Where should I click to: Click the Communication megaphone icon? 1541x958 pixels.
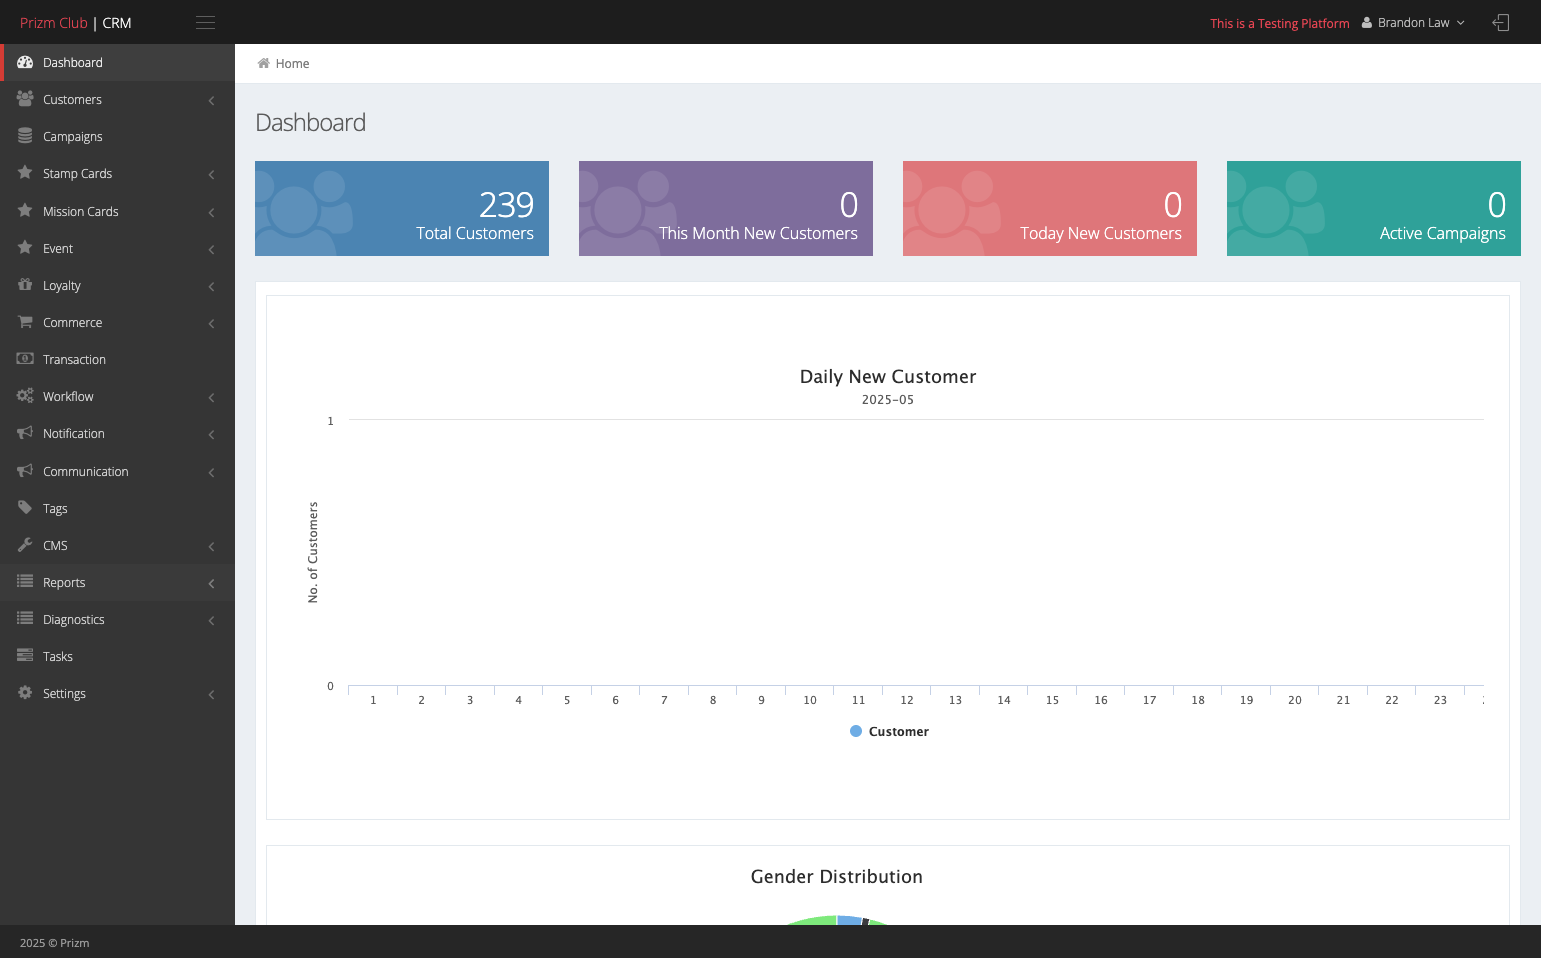coord(25,471)
